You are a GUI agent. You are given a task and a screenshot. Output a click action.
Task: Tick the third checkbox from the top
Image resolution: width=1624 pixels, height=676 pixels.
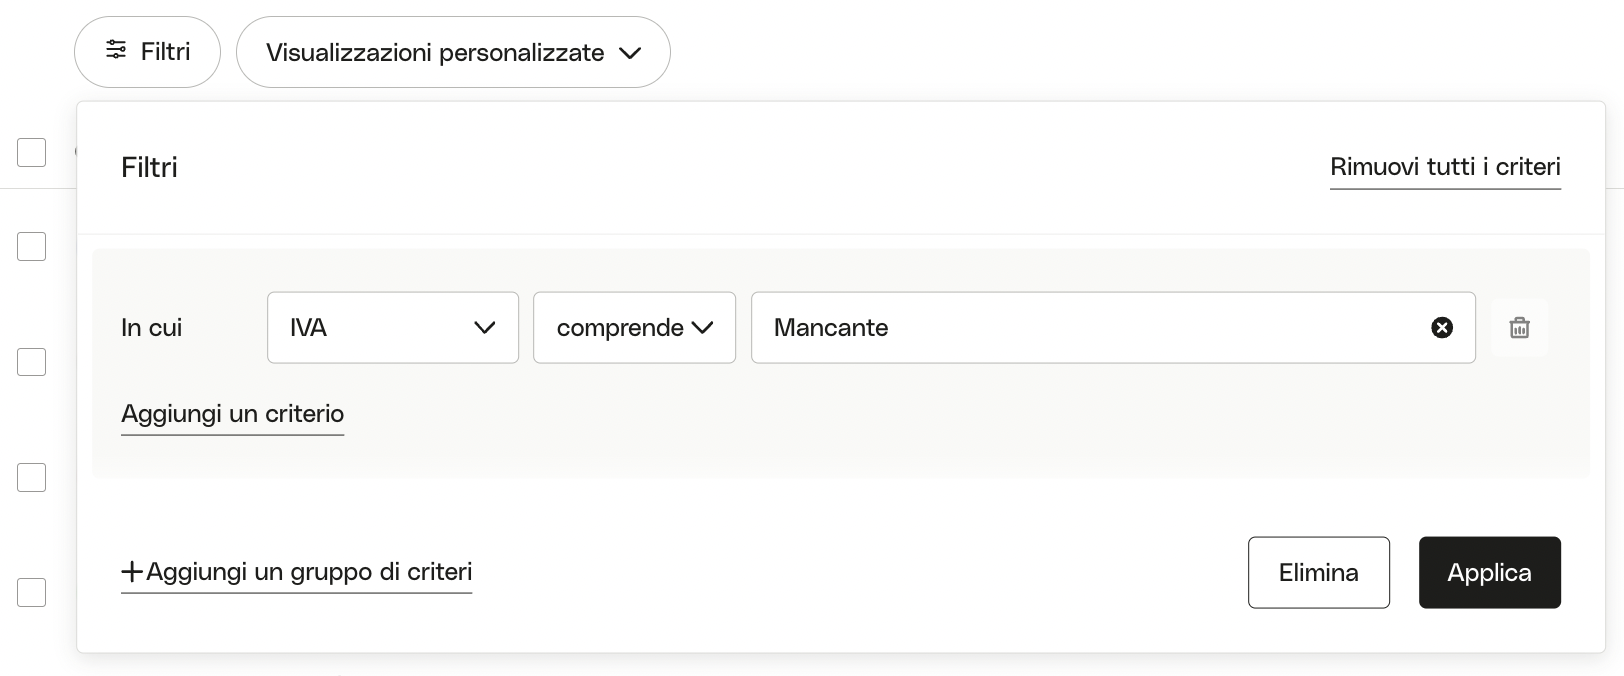(x=32, y=362)
